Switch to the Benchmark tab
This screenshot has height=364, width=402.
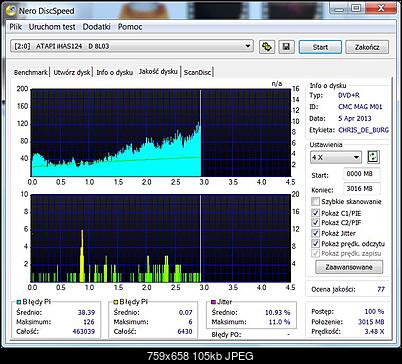(31, 72)
